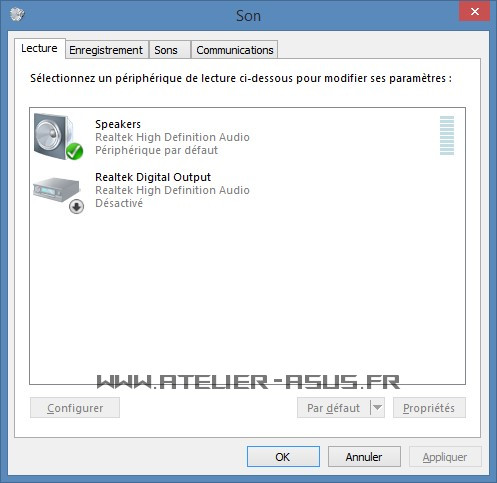Confirm with the OK button
The image size is (497, 483).
tap(283, 457)
